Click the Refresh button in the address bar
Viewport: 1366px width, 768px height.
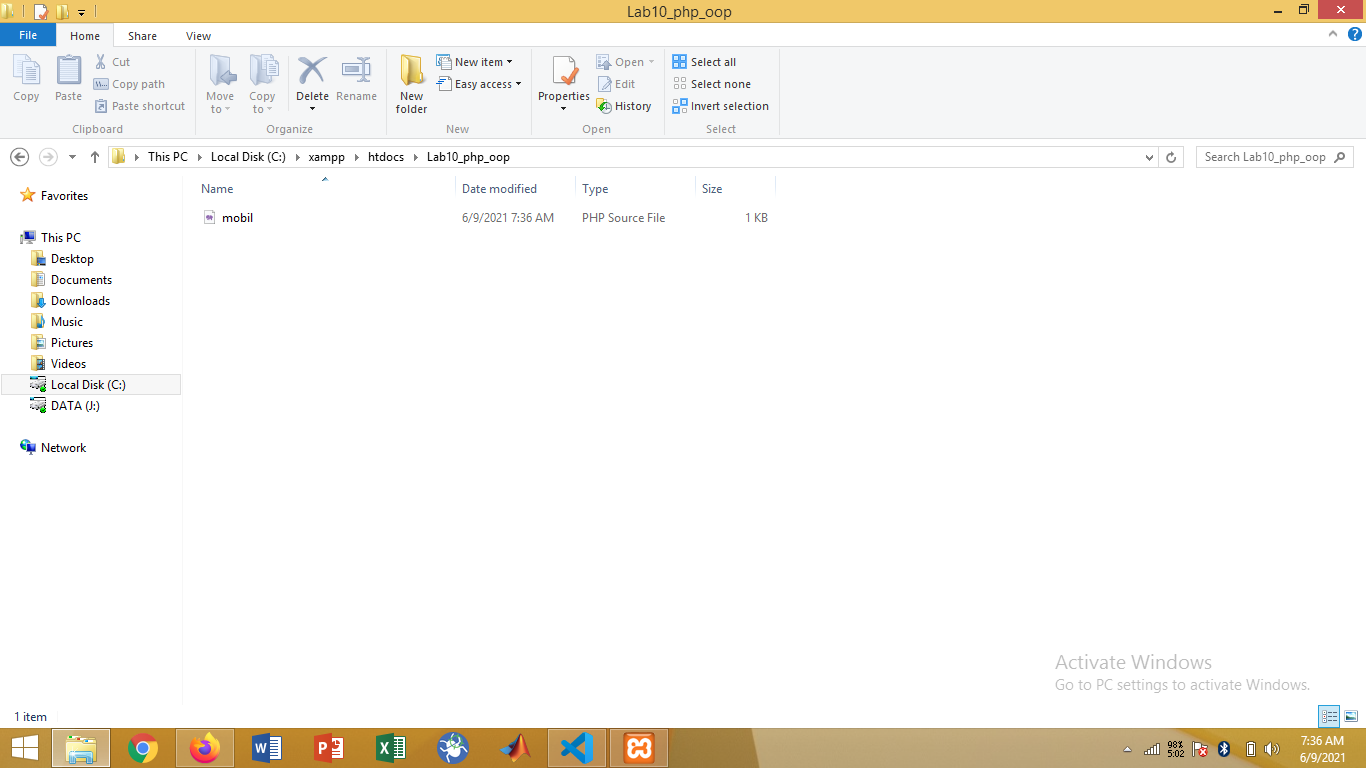[x=1171, y=156]
